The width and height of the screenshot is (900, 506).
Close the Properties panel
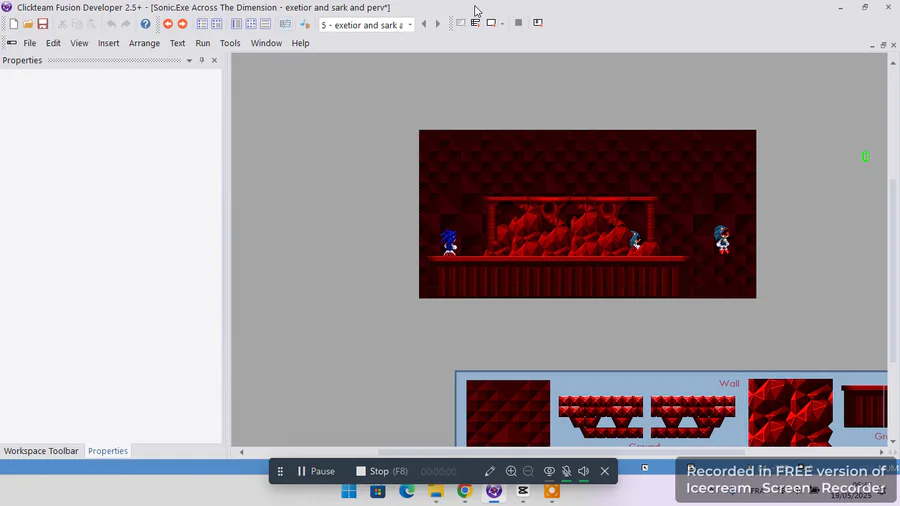(215, 60)
